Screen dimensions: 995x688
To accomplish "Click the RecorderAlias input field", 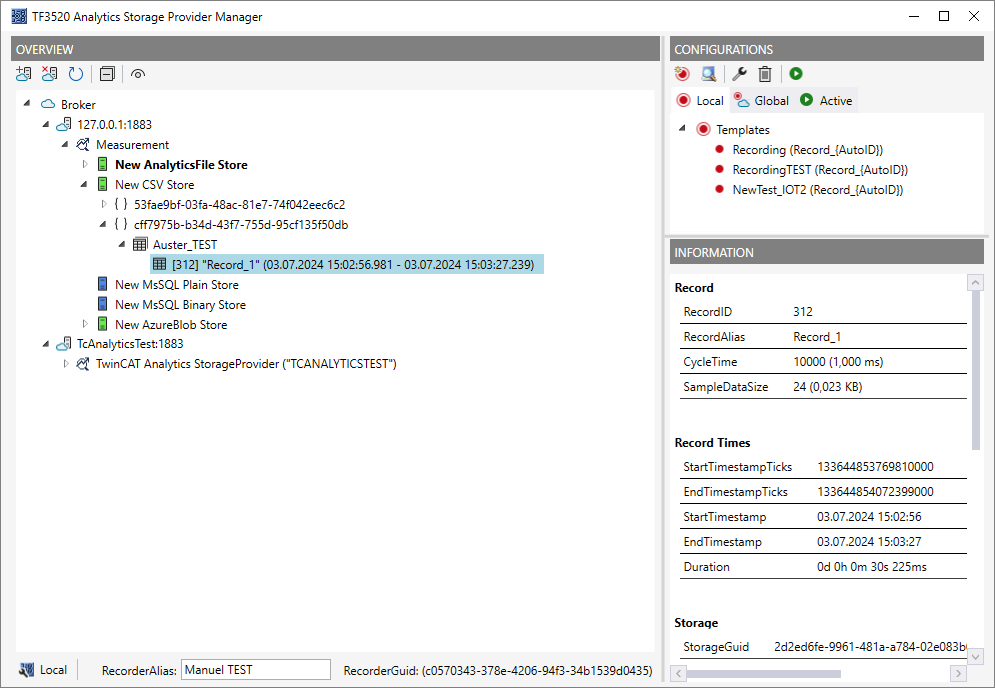I will 256,670.
